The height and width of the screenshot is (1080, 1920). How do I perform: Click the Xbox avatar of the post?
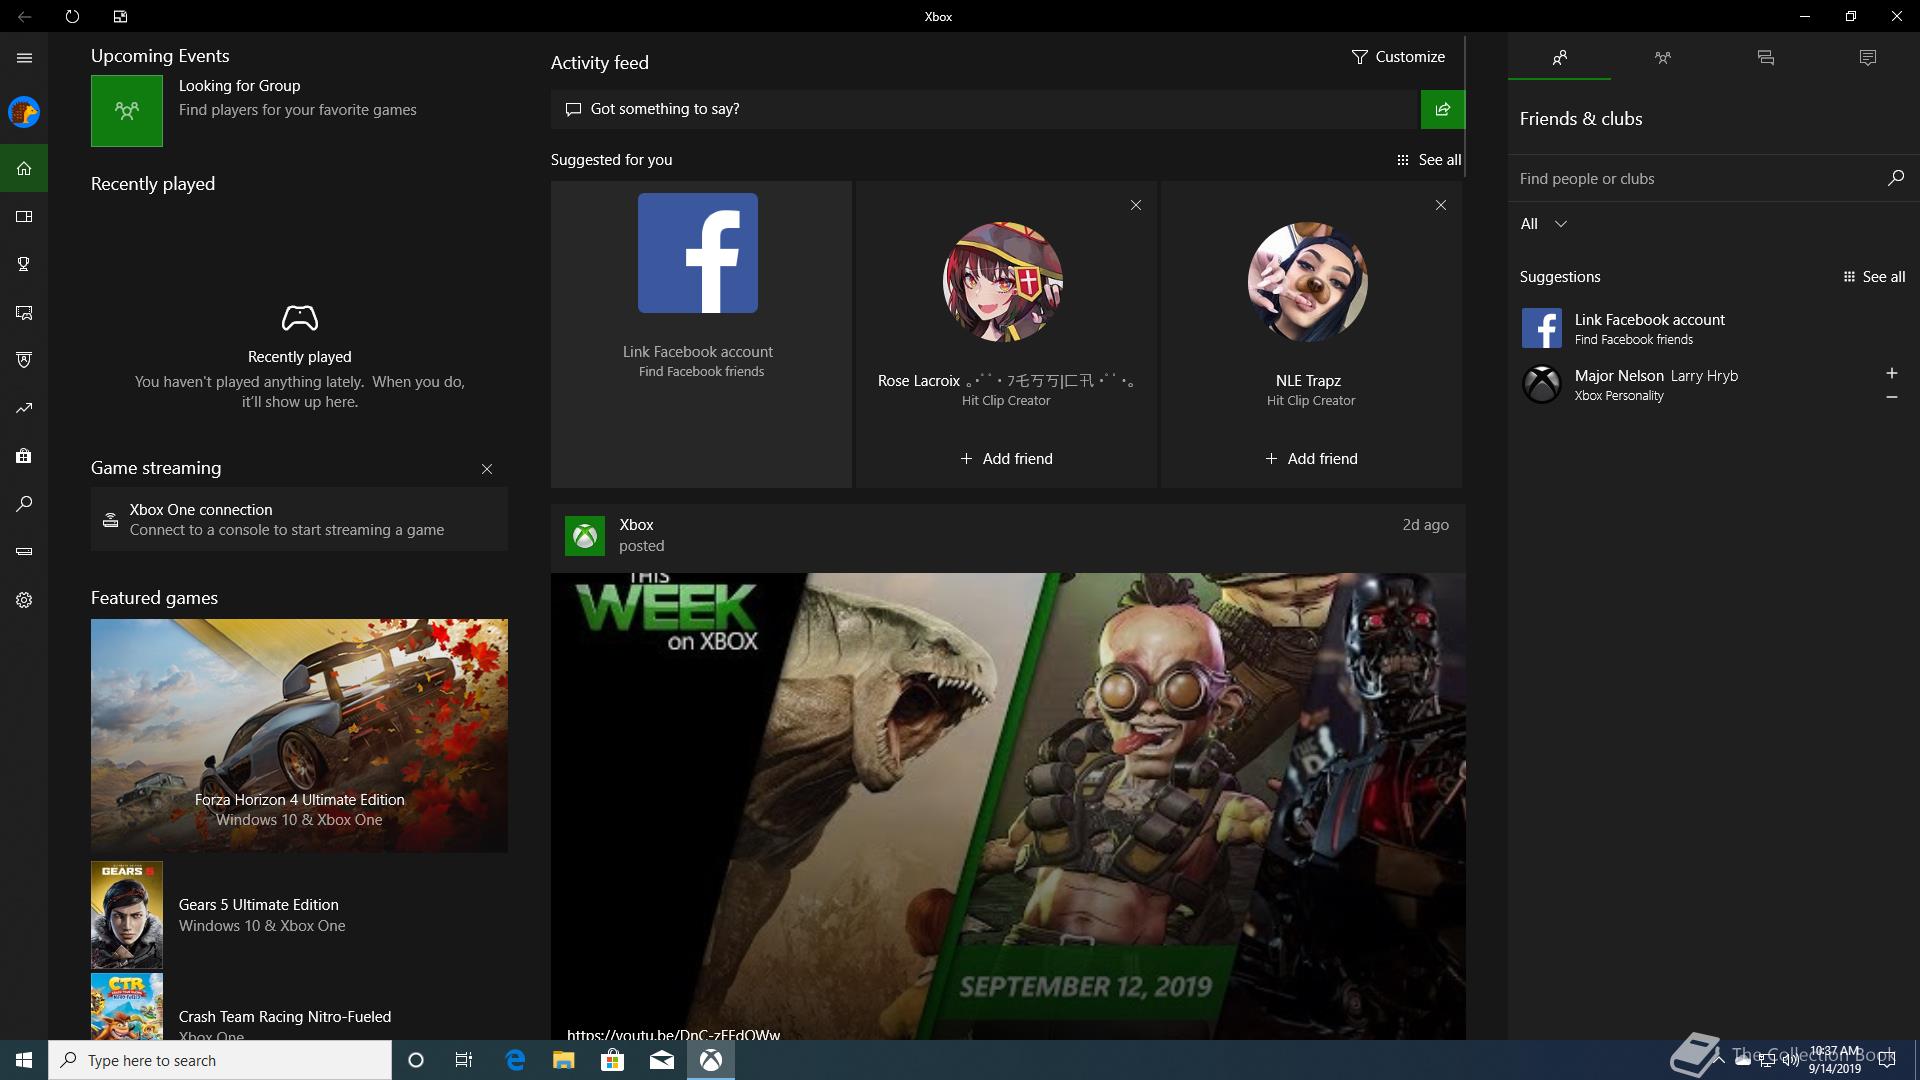pyautogui.click(x=585, y=536)
